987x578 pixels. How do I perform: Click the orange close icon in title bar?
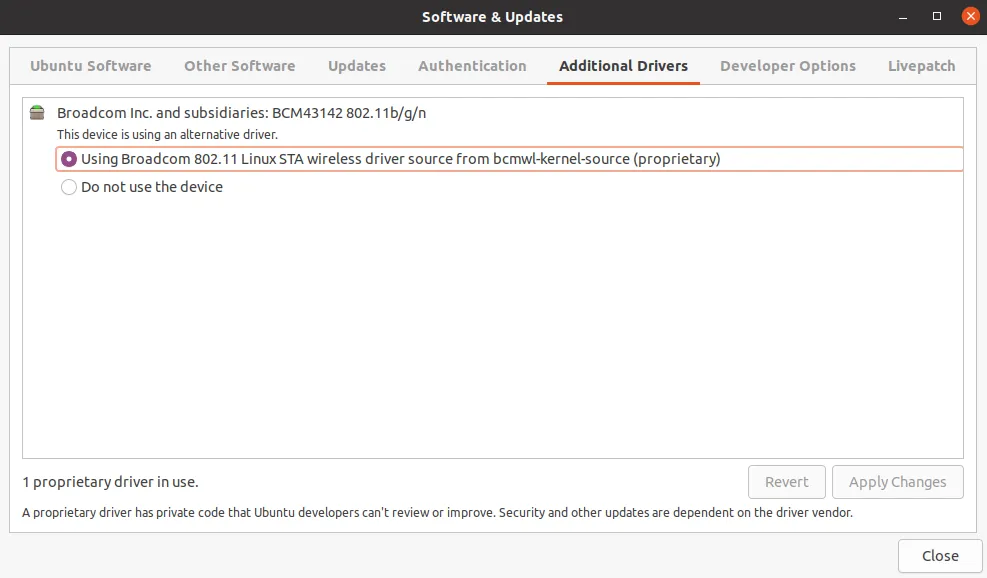[969, 15]
